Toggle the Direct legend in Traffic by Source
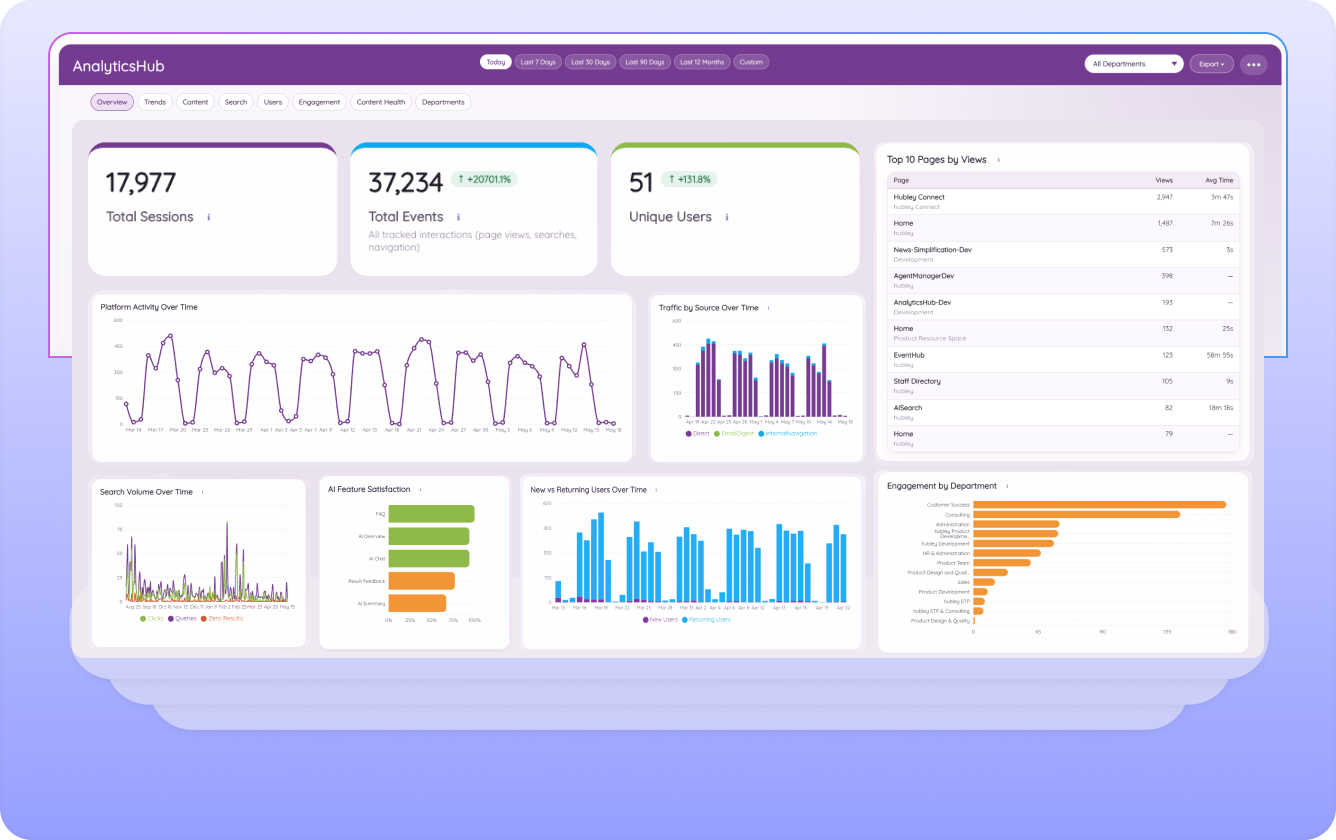 coord(697,433)
